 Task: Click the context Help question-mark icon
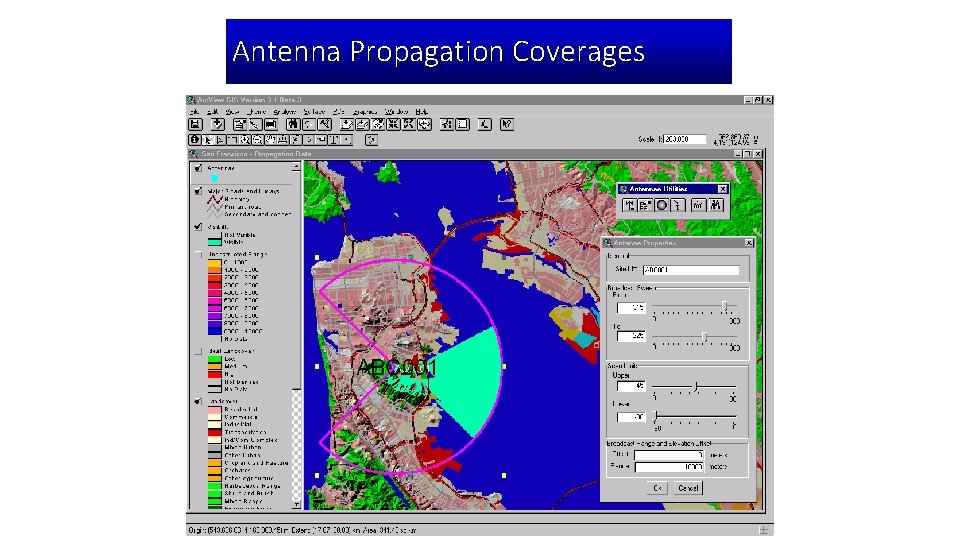coord(507,124)
